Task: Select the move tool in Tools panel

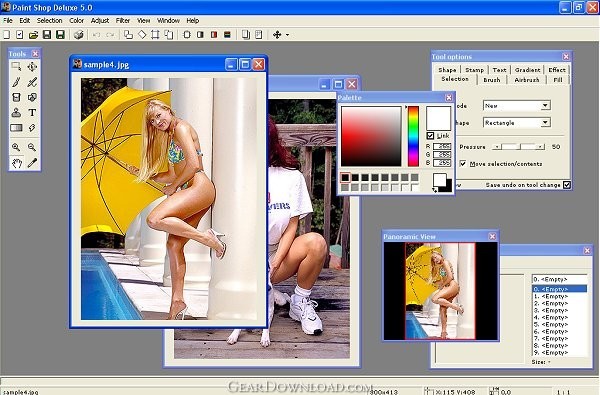Action: point(32,67)
